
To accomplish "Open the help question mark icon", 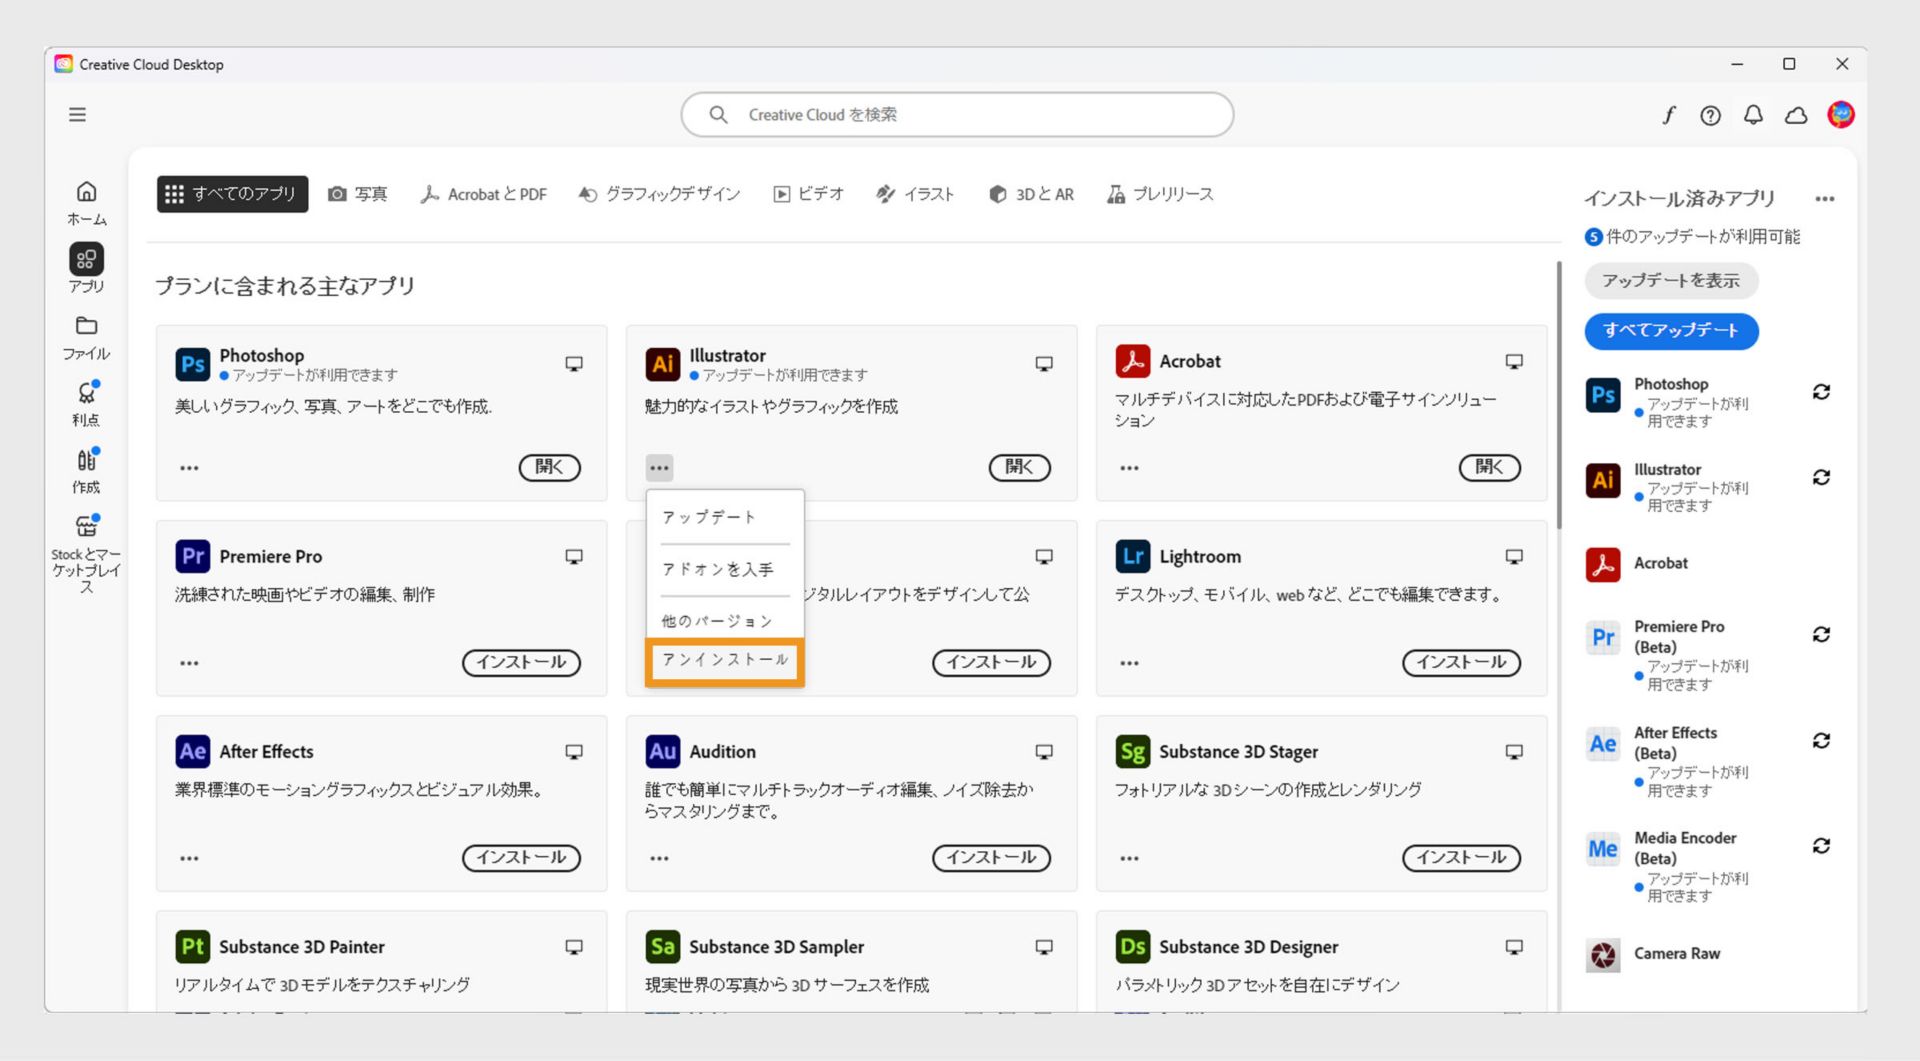I will (x=1710, y=115).
